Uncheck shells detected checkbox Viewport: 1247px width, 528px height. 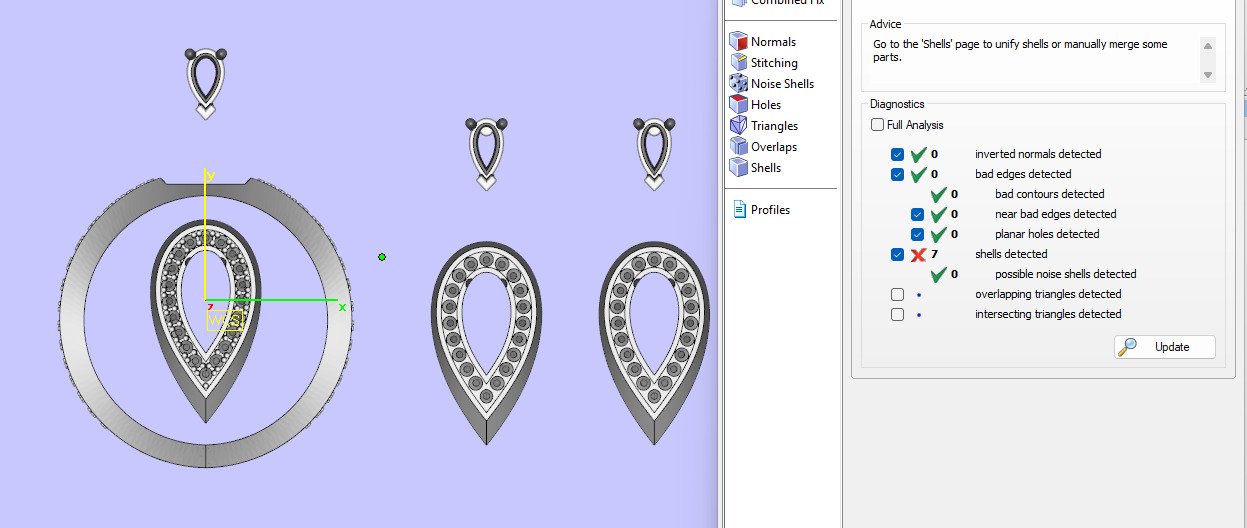pyautogui.click(x=897, y=255)
